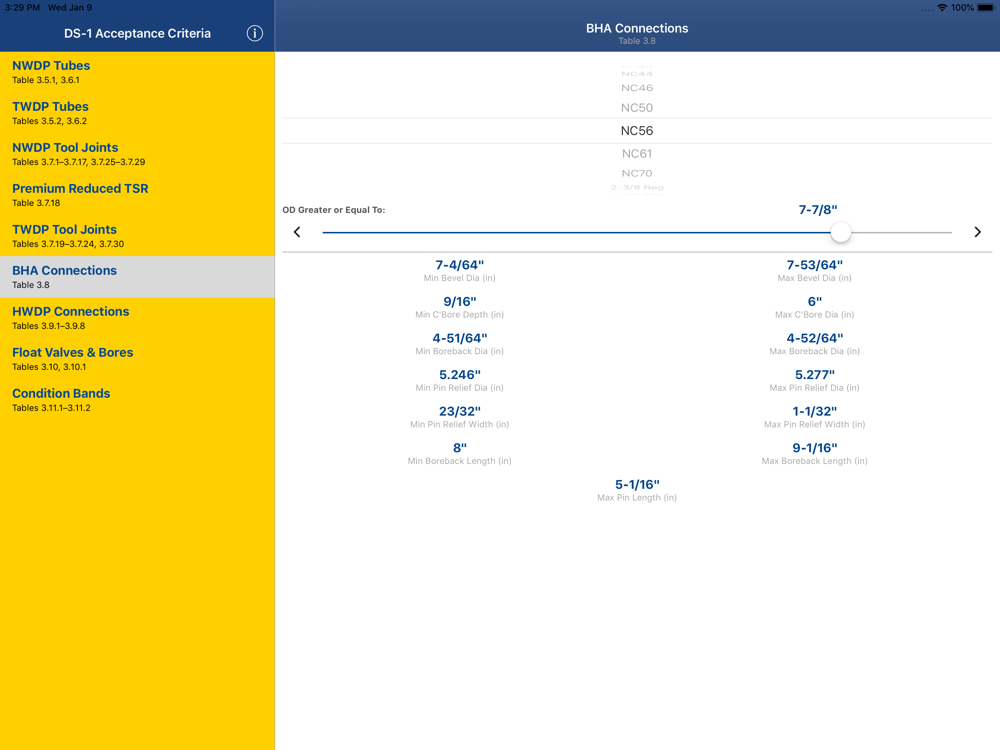
Task: Click the OD slider thumb
Action: point(841,232)
